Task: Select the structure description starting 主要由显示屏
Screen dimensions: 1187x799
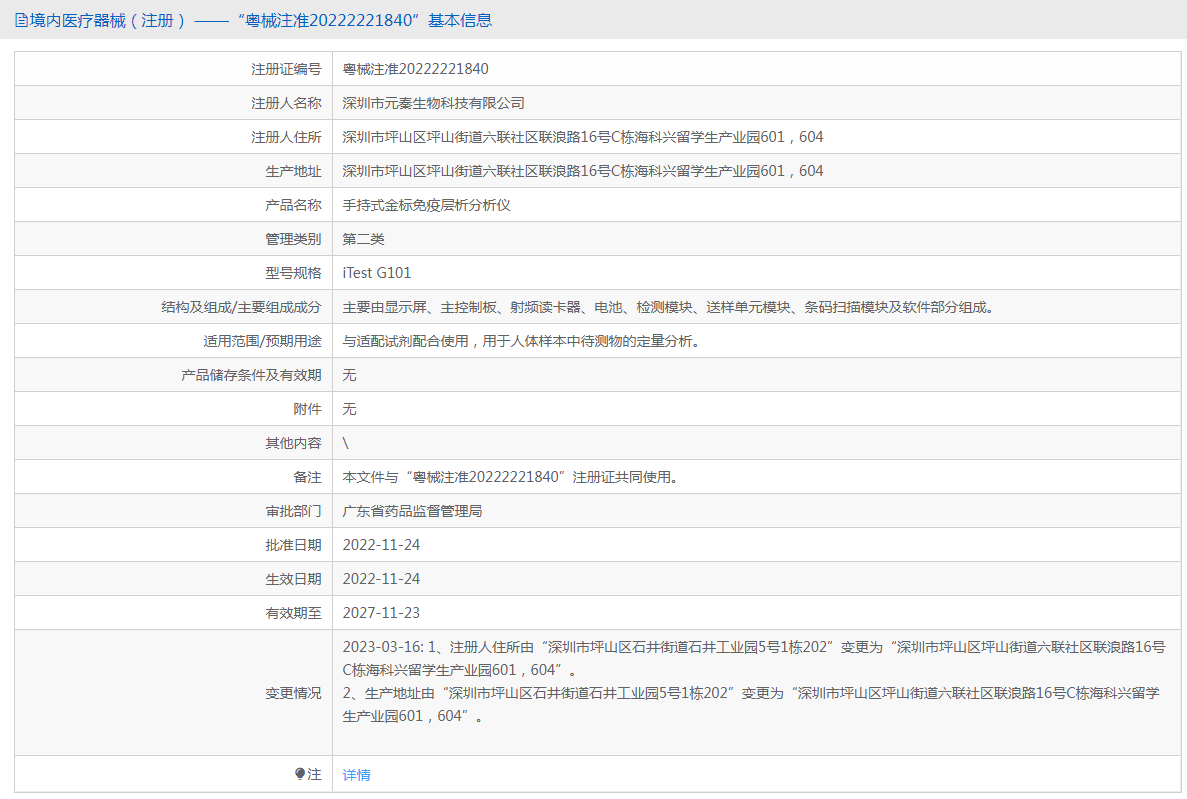Action: [x=668, y=307]
